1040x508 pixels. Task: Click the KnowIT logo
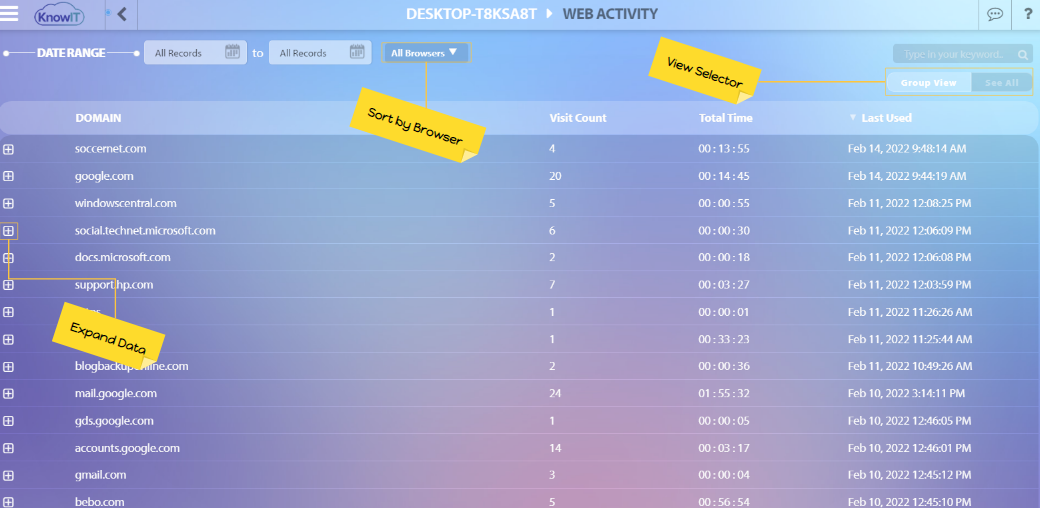click(59, 15)
